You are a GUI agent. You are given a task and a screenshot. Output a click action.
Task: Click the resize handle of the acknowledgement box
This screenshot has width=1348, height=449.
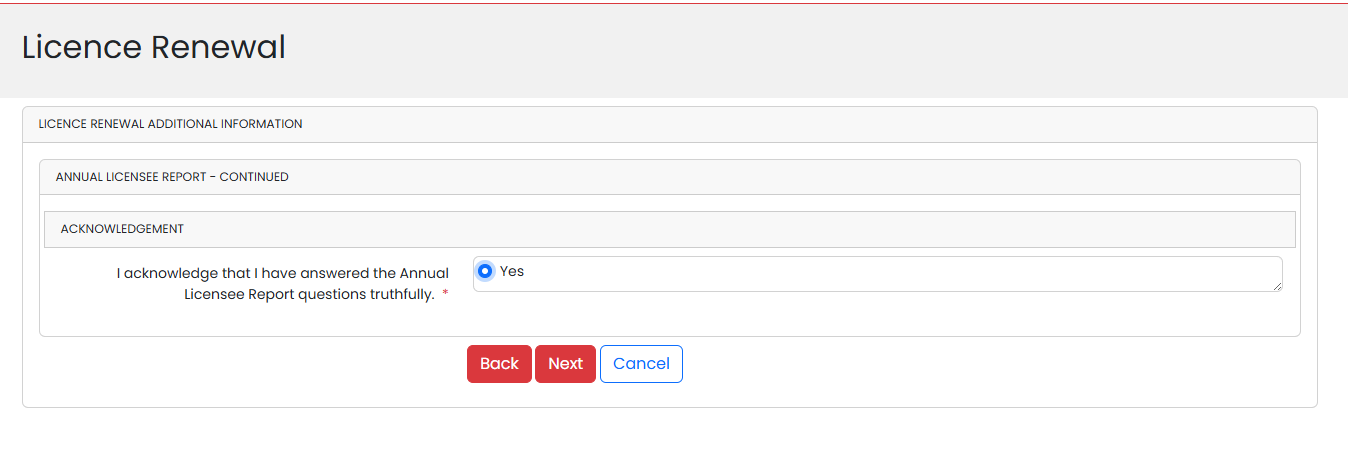[1277, 287]
